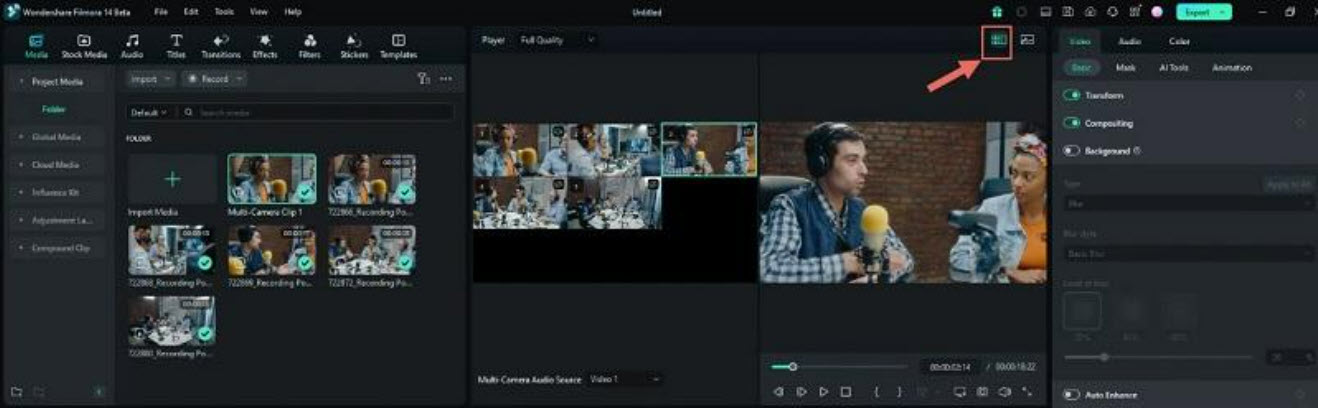Open the Stickers panel
Screen dimensions: 1318x408
[x=354, y=46]
